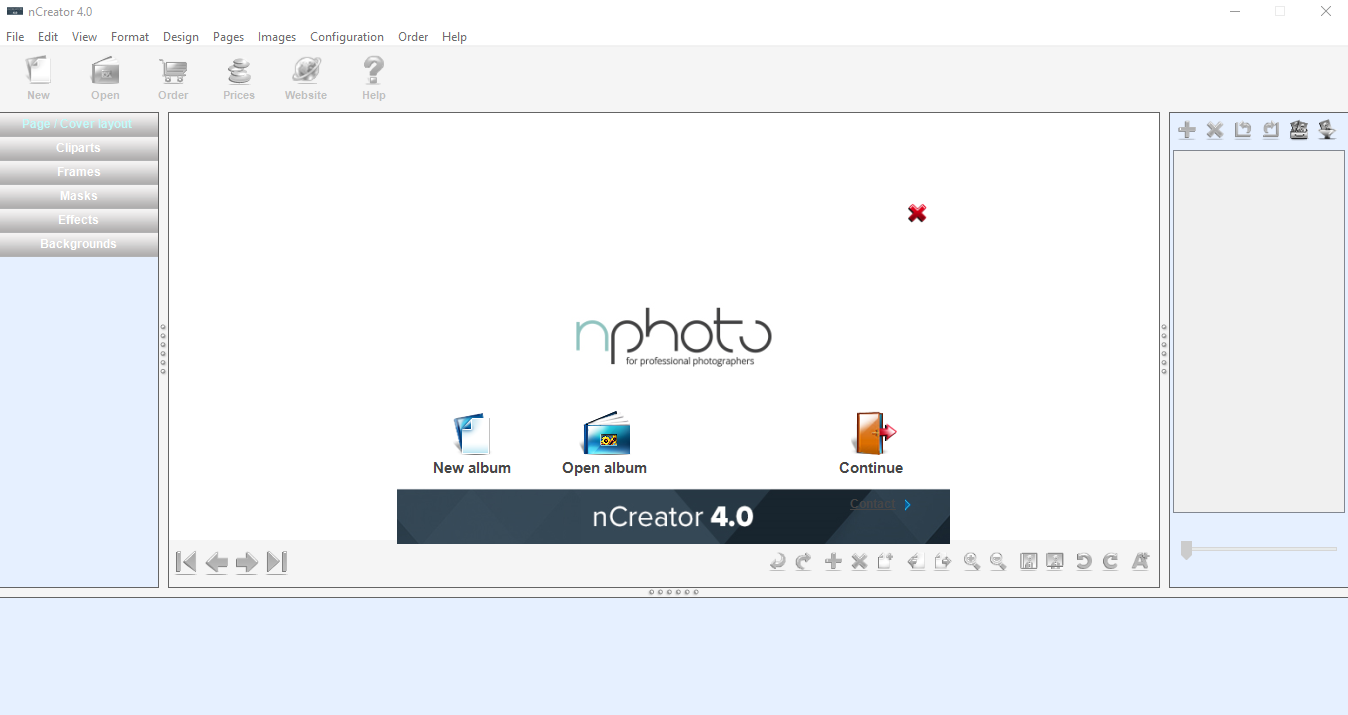Add images with right panel plus icon

tap(1187, 130)
